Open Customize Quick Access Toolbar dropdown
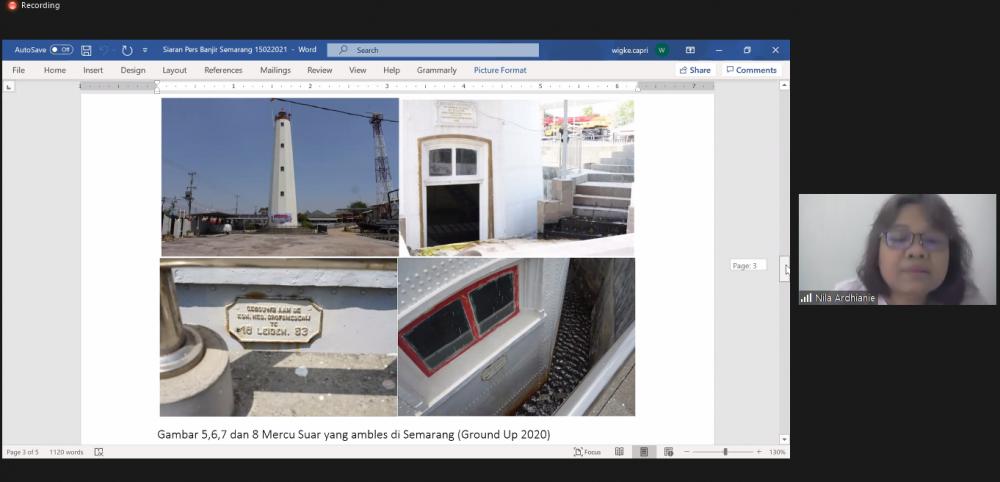Screen dimensions: 1000x482 tap(145, 50)
